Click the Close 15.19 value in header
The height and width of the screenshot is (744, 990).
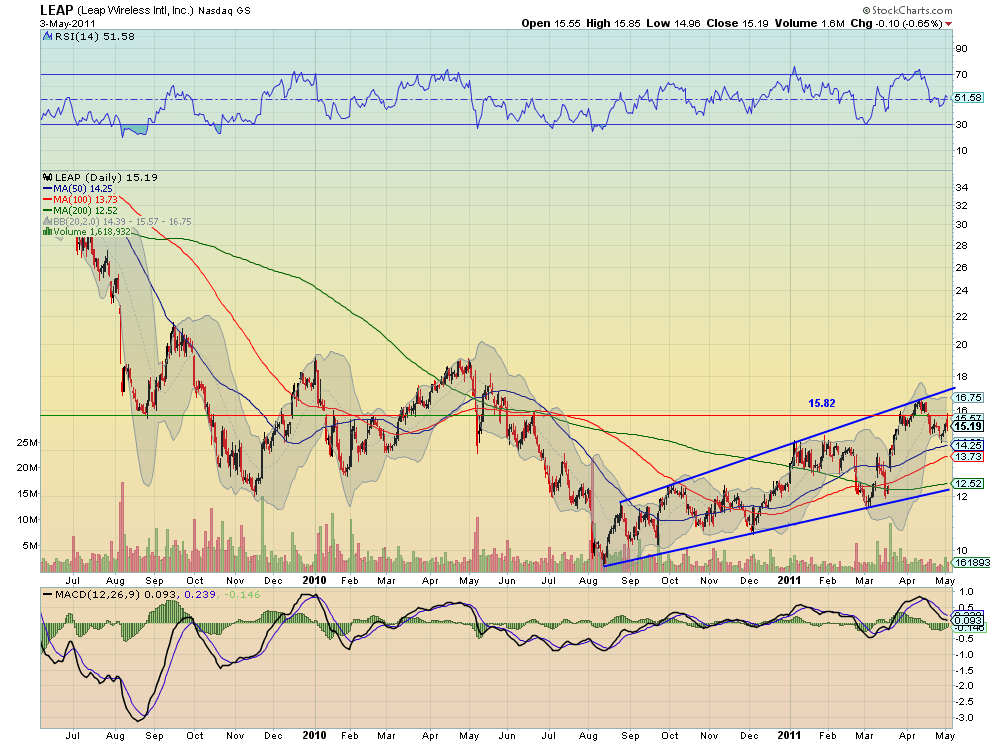737,23
